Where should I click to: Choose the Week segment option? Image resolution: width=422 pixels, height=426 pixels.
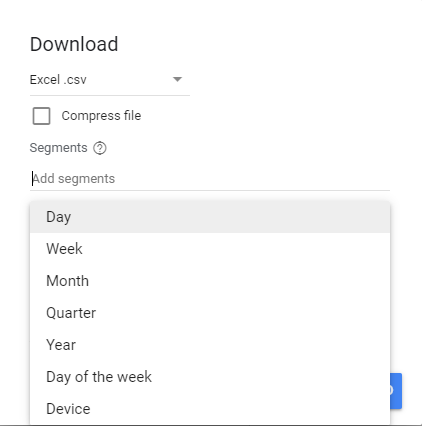210,249
